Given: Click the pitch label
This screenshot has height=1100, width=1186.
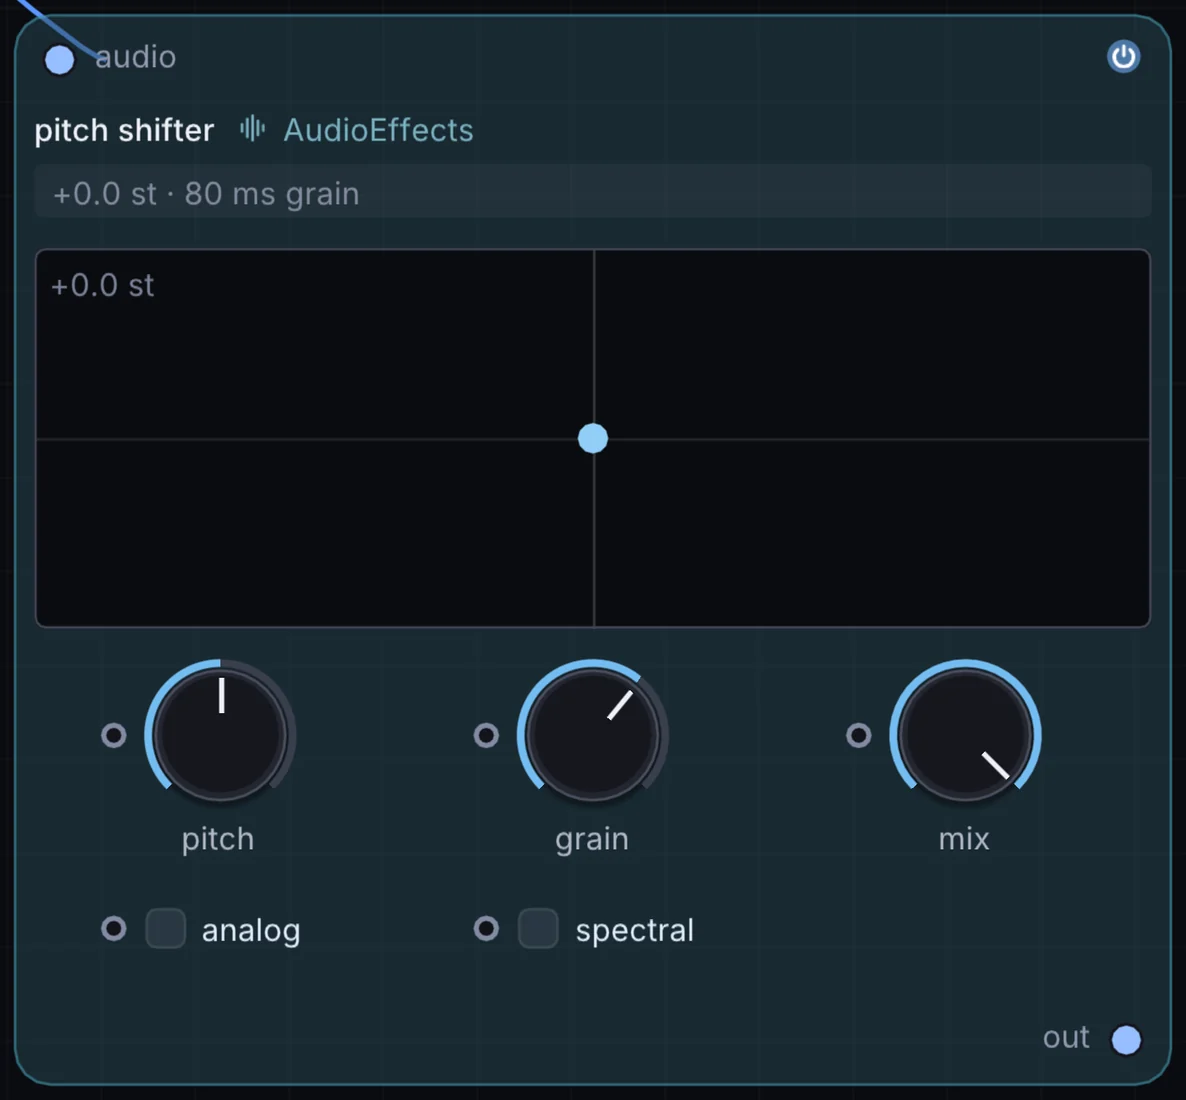Looking at the screenshot, I should [218, 840].
